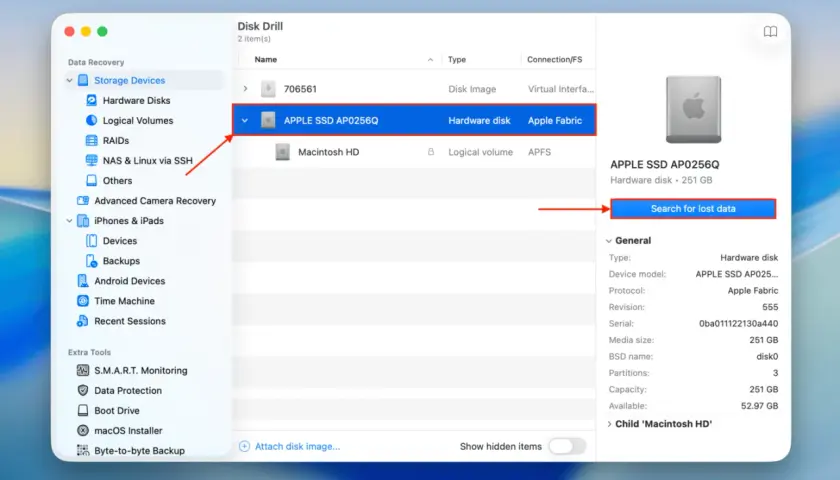Click the Backups icon in sidebar
Screen dimensions: 840x480
[92, 261]
